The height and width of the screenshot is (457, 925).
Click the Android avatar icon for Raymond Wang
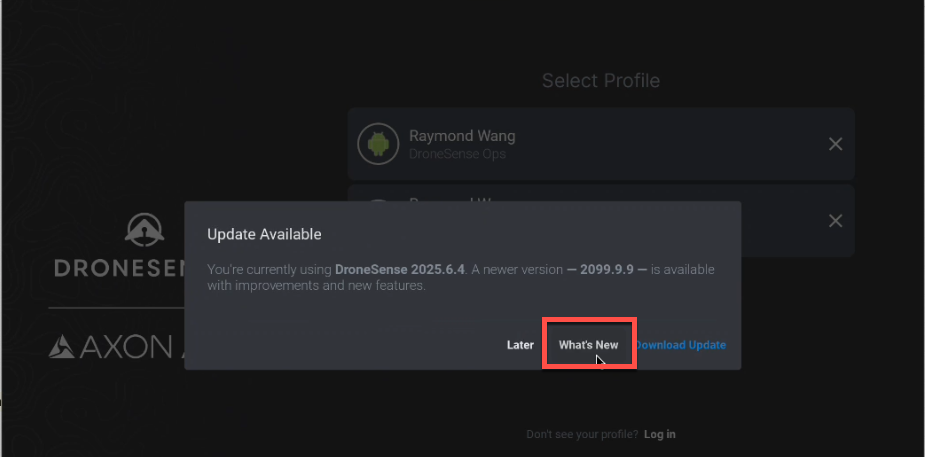pos(378,144)
